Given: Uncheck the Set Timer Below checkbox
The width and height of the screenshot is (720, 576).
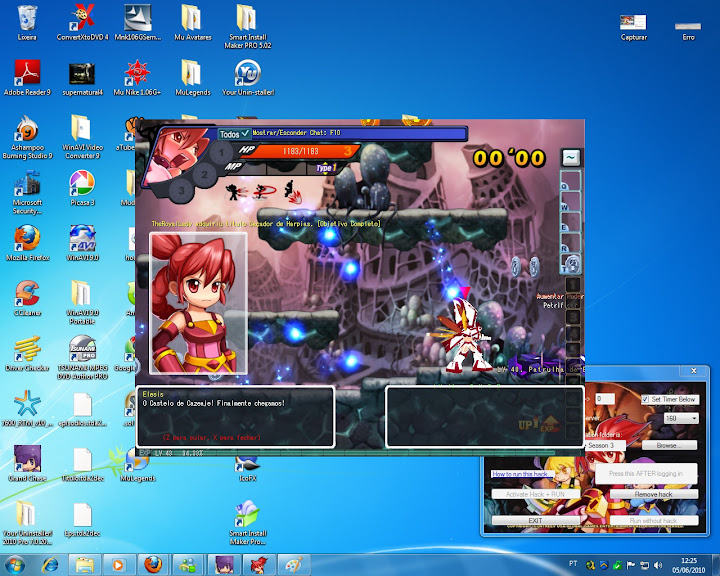Looking at the screenshot, I should [645, 399].
